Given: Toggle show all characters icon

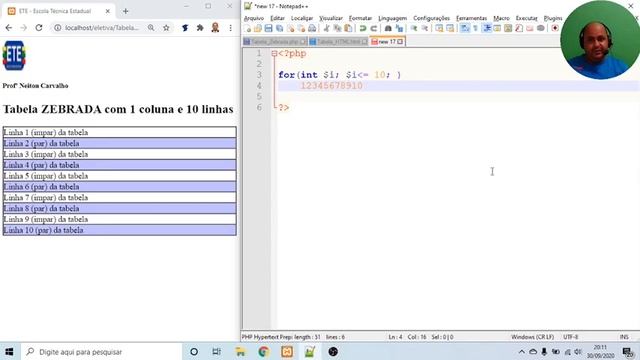Looking at the screenshot, I should coord(475,28).
